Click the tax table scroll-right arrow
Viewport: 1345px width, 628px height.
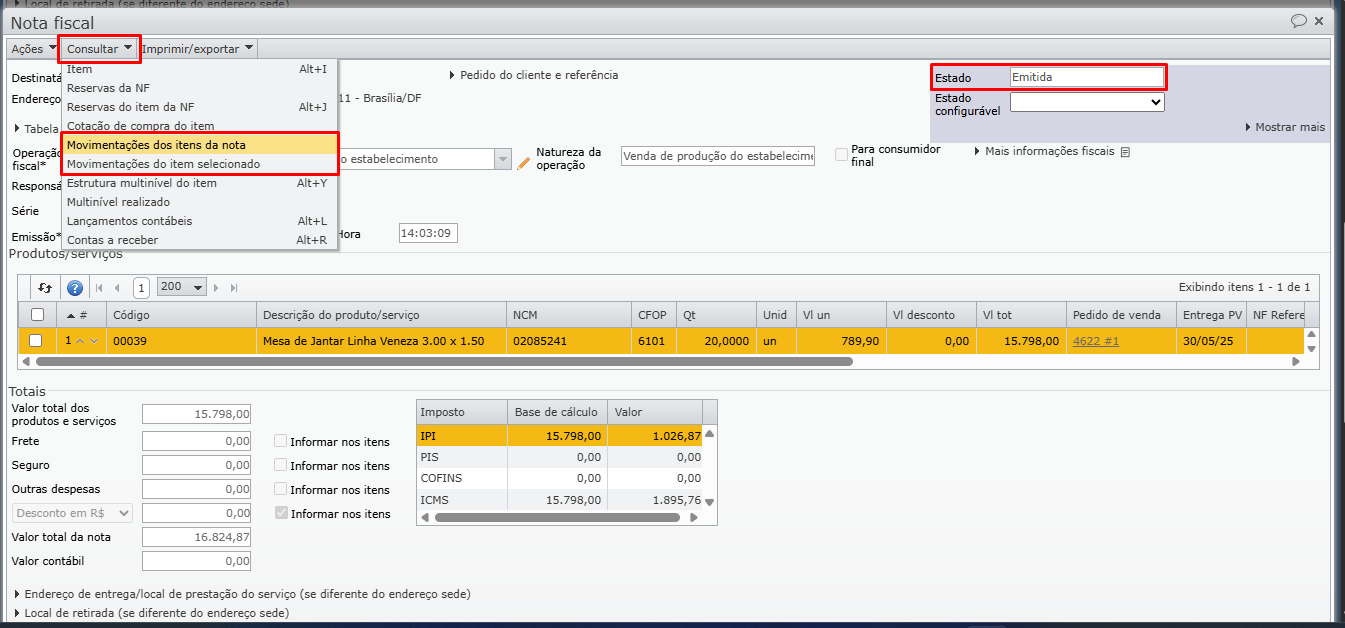click(694, 518)
